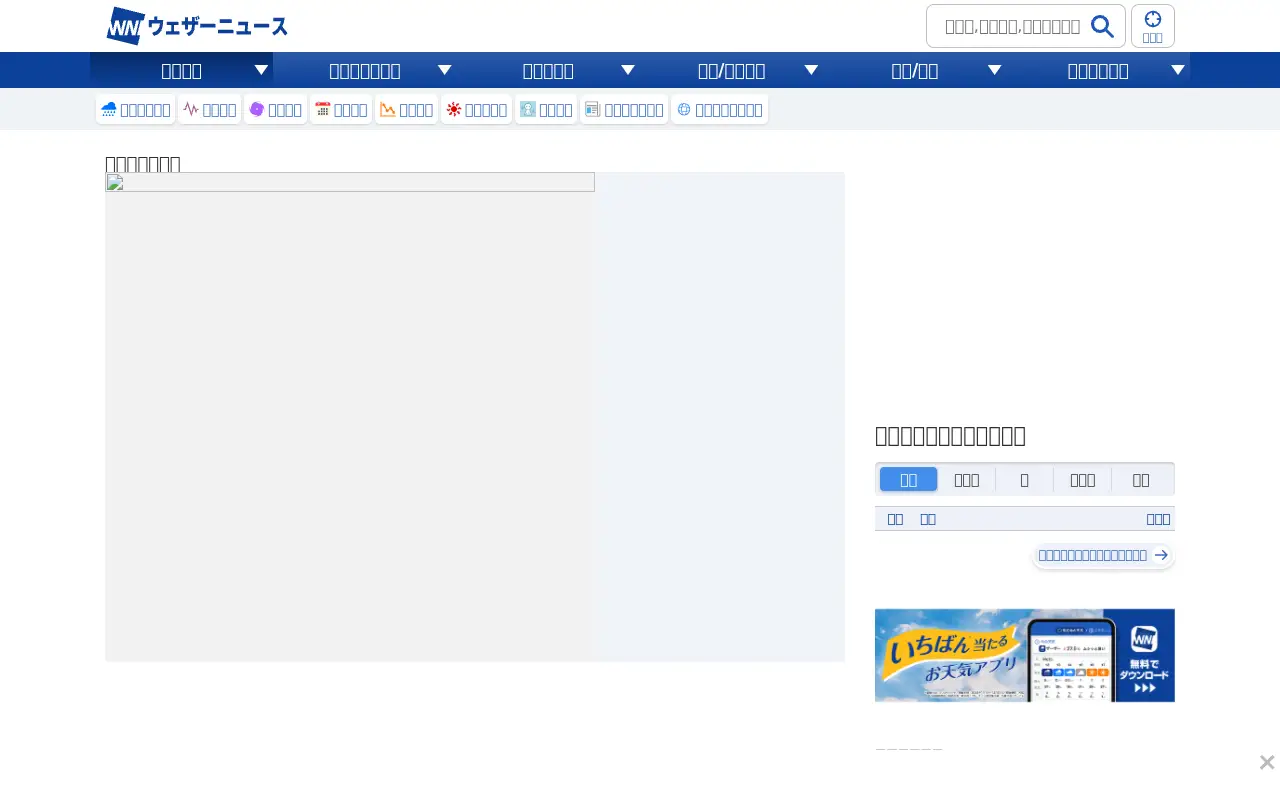This screenshot has width=1280, height=800.
Task: Dismiss the bottom overlay with the X
Action: pos(1267,763)
